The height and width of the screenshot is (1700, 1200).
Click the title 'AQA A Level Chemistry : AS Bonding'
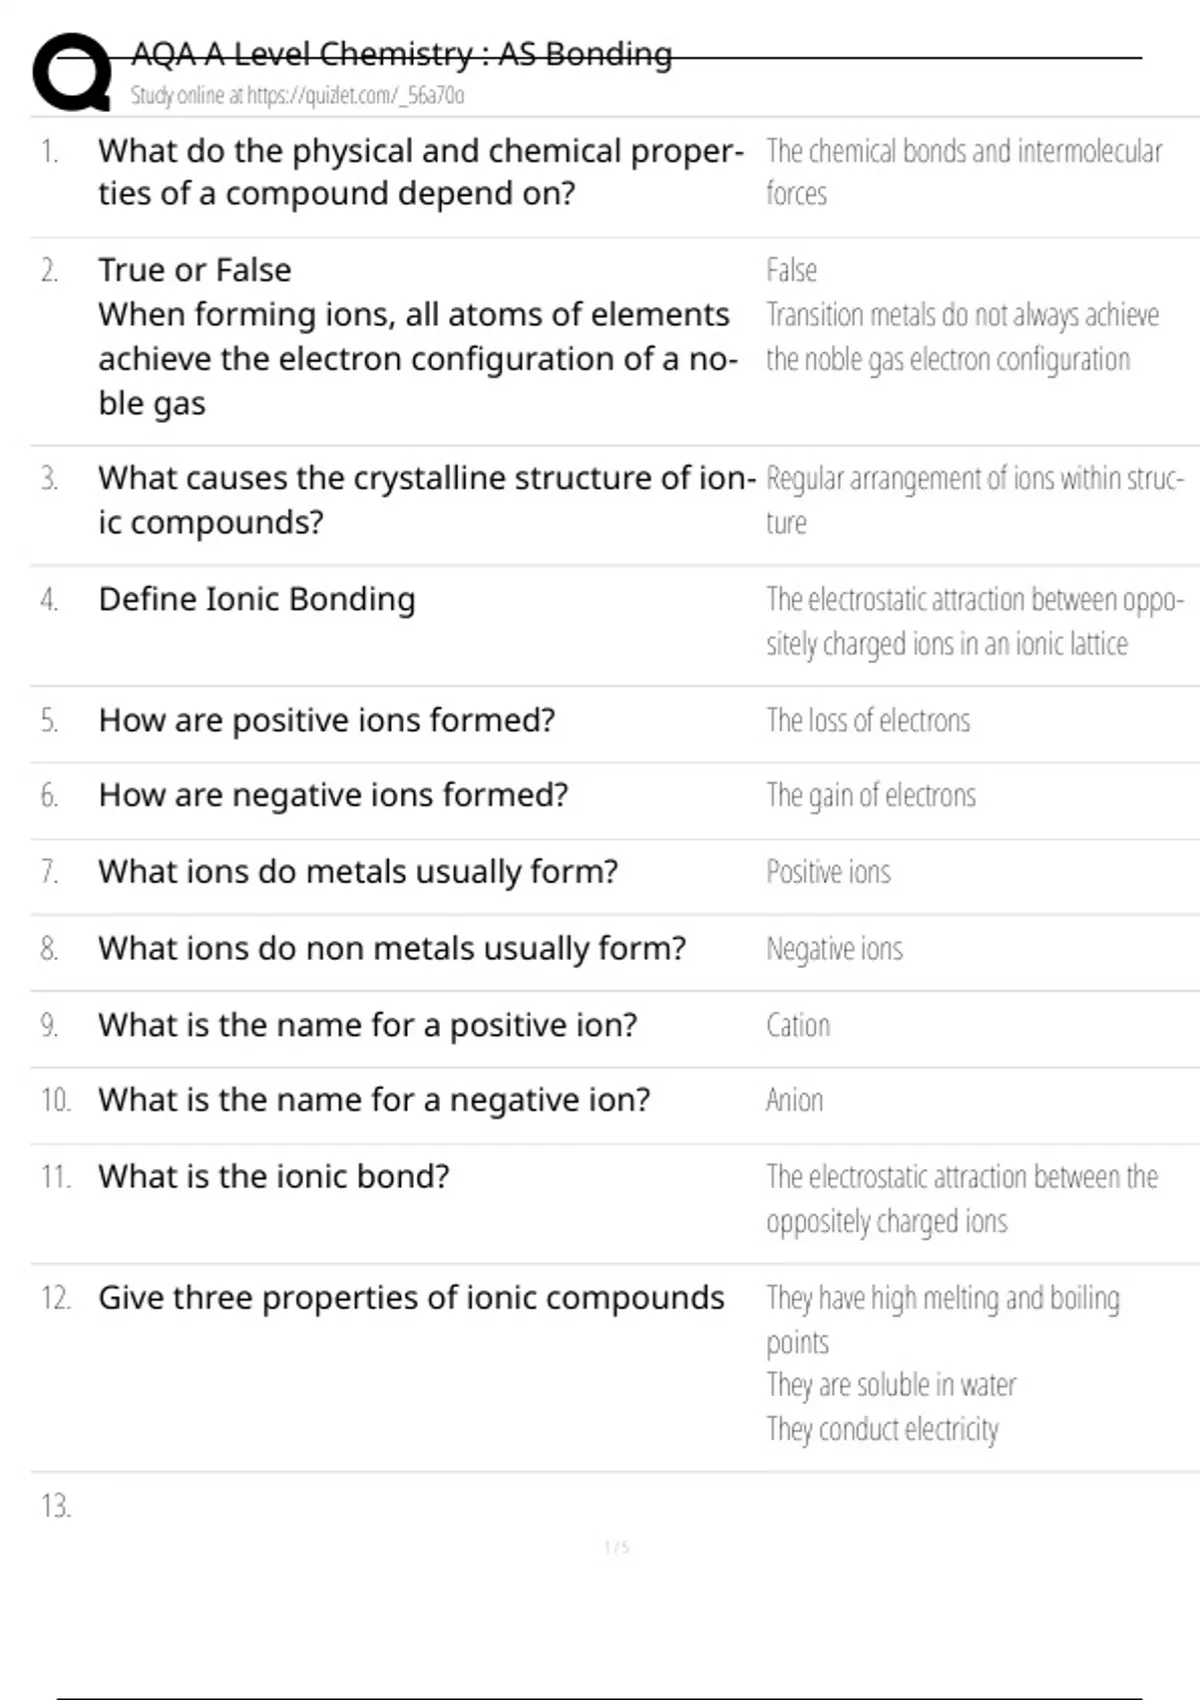[401, 54]
